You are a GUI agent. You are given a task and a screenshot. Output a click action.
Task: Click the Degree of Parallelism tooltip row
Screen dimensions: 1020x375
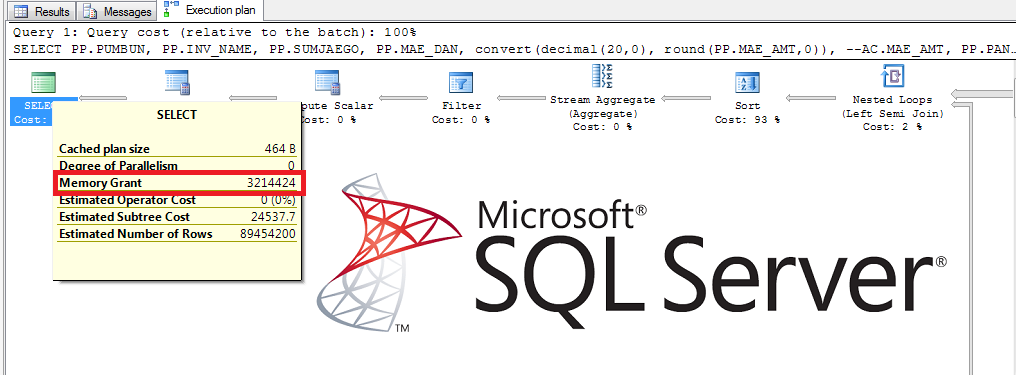tap(177, 166)
